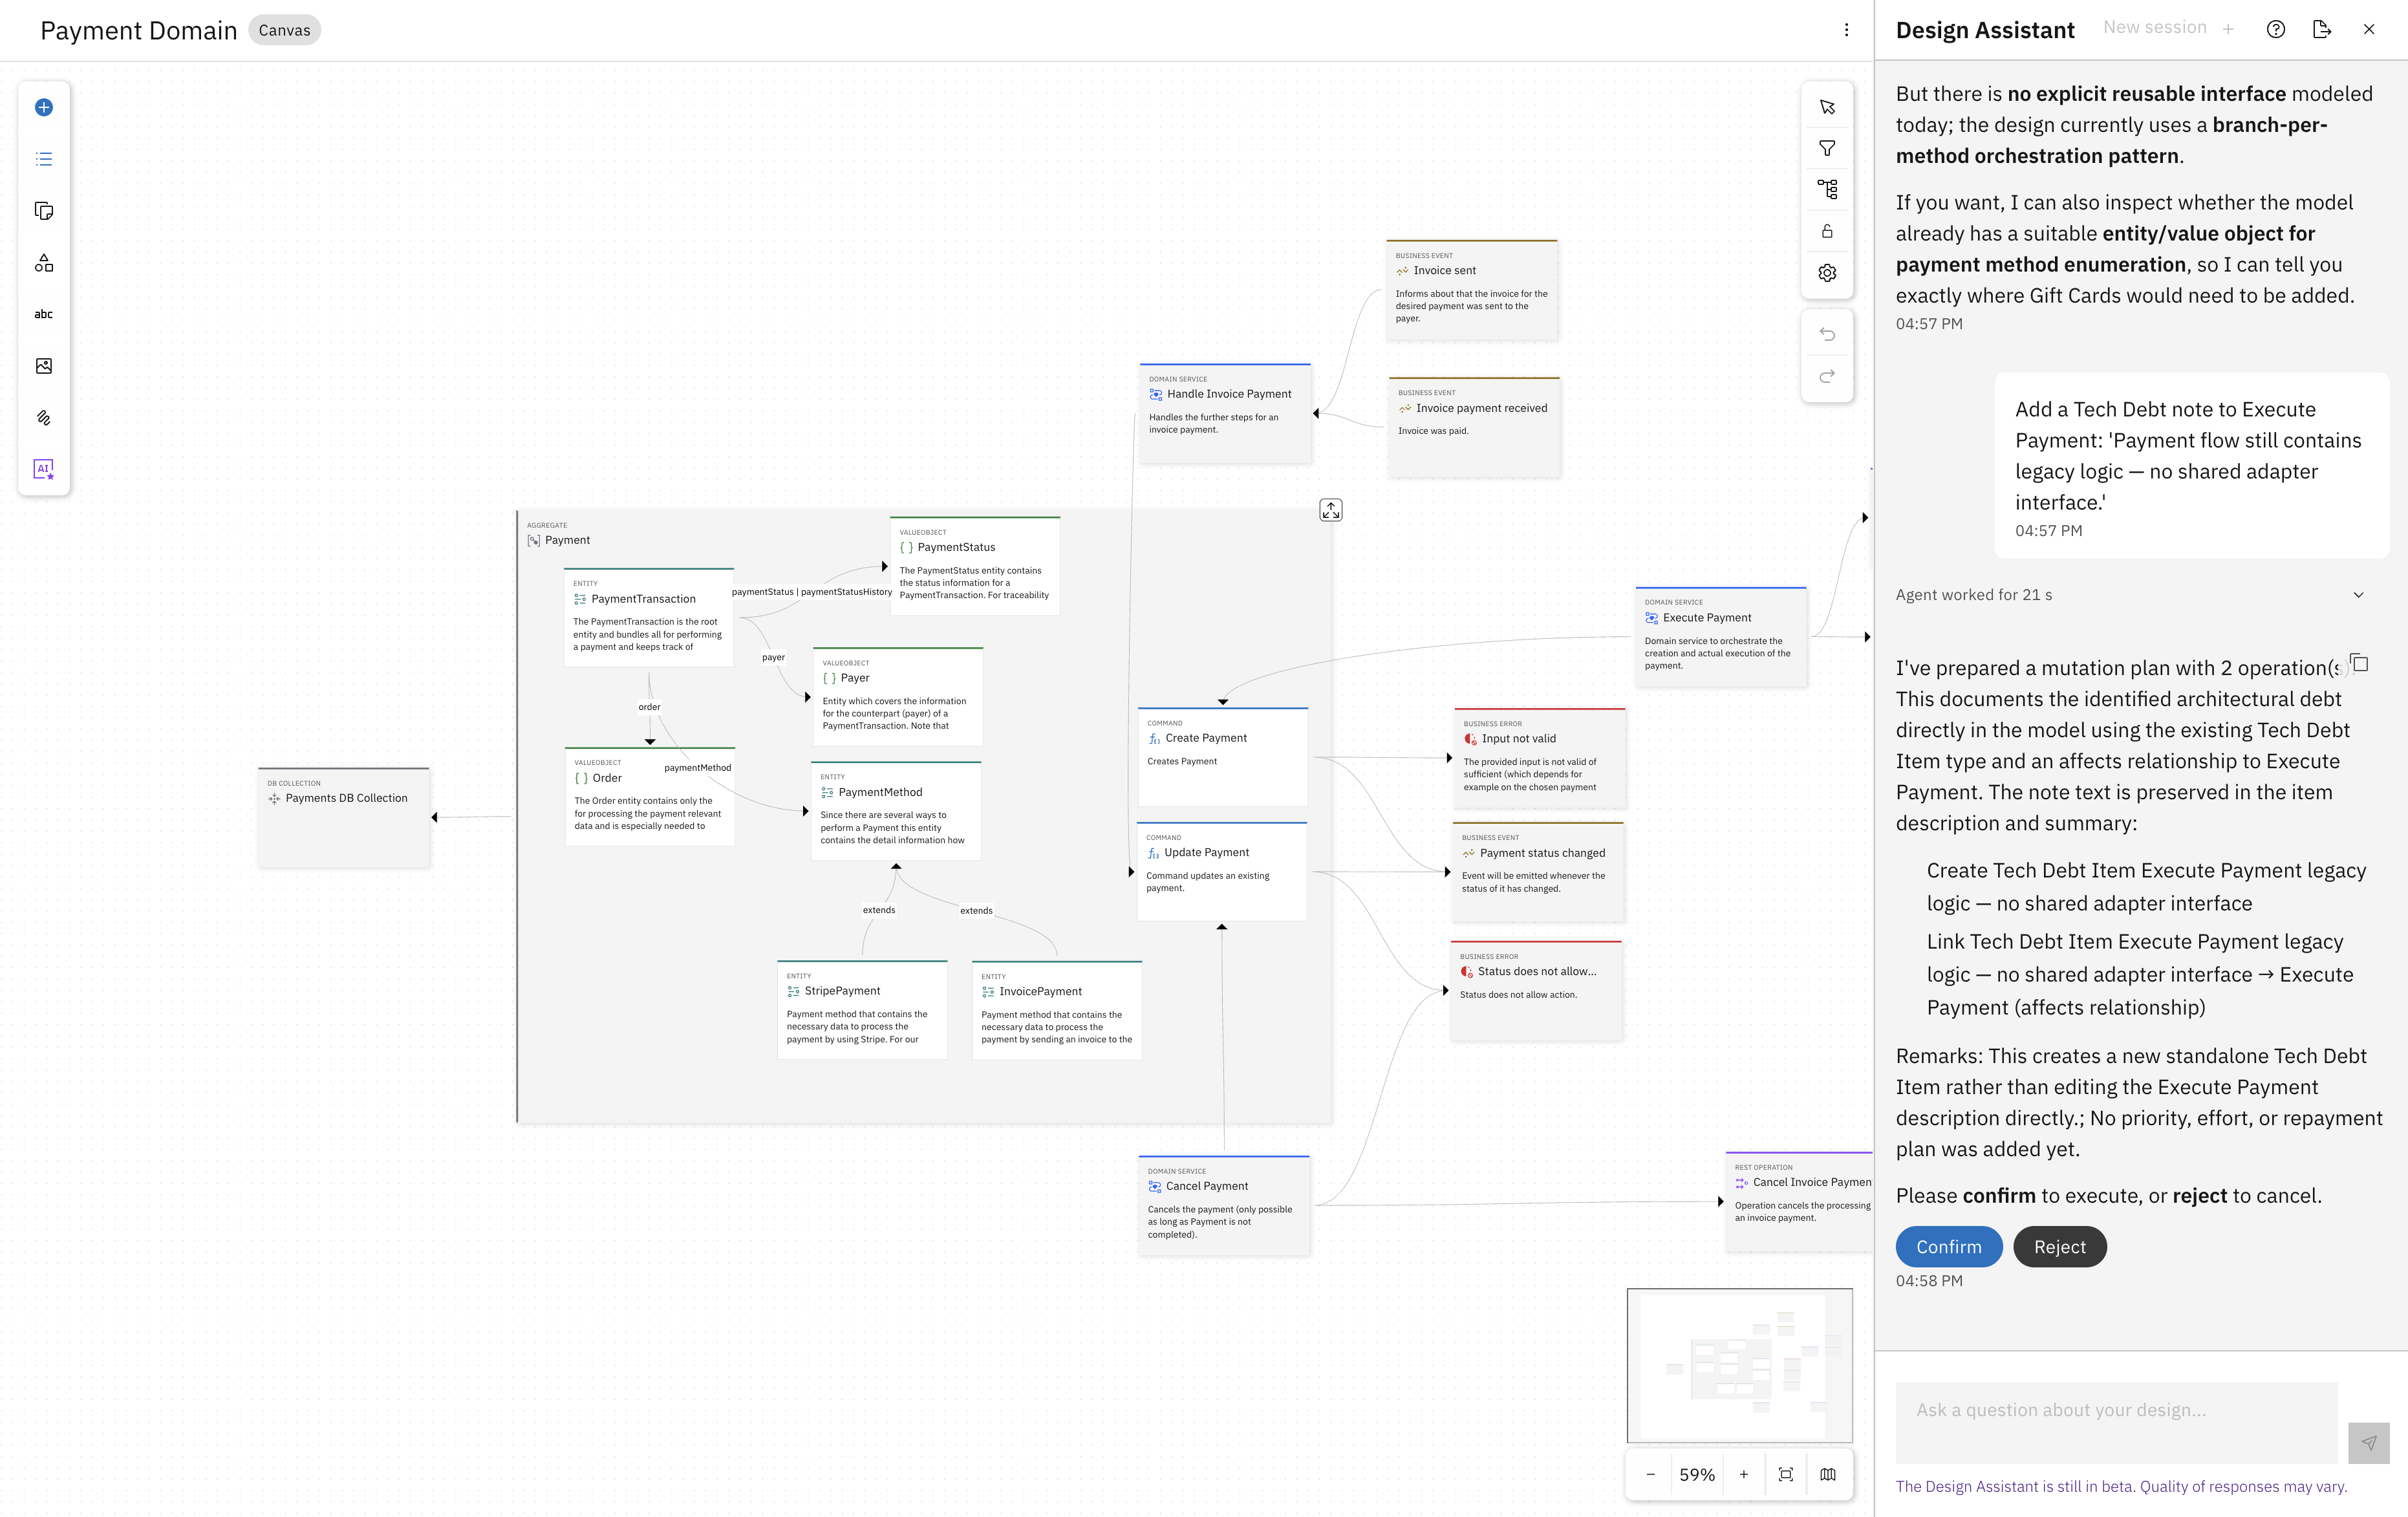
Task: Select the Invoice sent business event
Action: point(1471,290)
